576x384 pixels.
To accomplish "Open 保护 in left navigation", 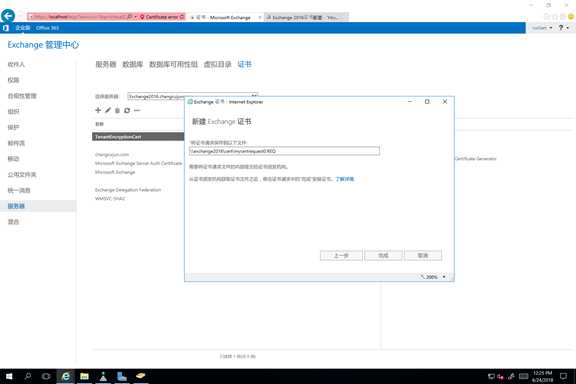I will tap(13, 128).
